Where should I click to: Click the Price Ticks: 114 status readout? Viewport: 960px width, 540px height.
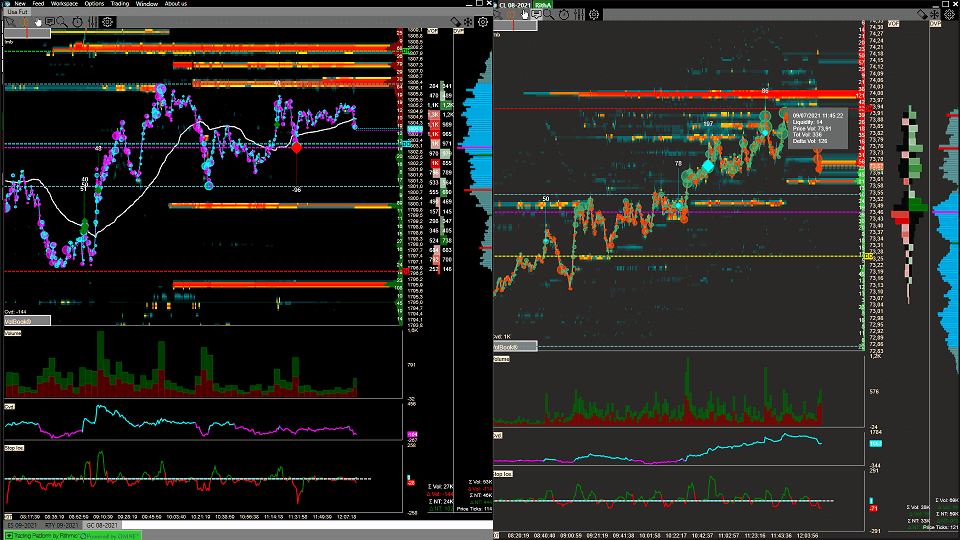pos(474,509)
